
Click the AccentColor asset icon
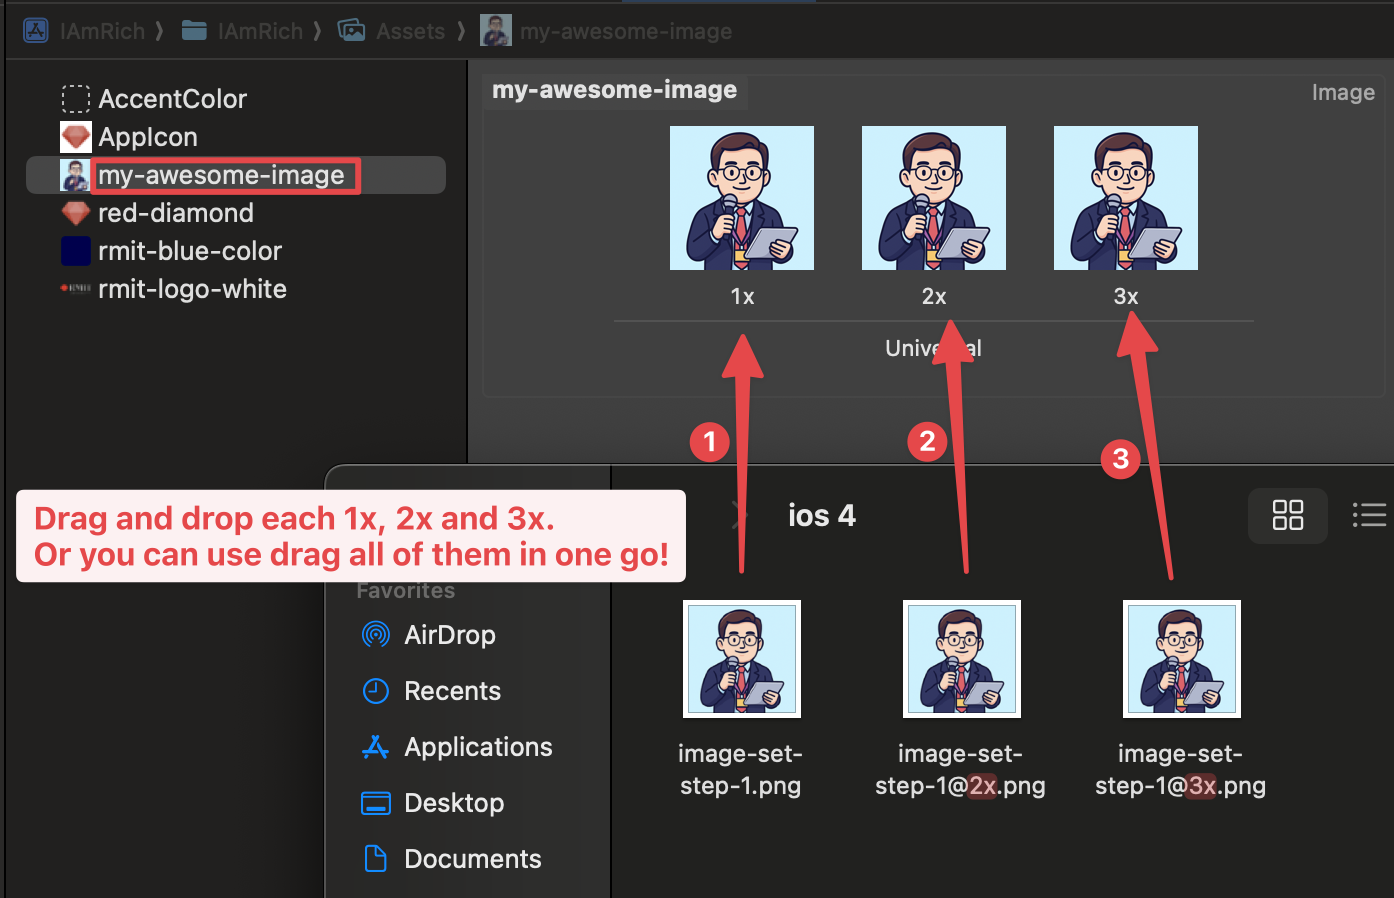coord(76,98)
